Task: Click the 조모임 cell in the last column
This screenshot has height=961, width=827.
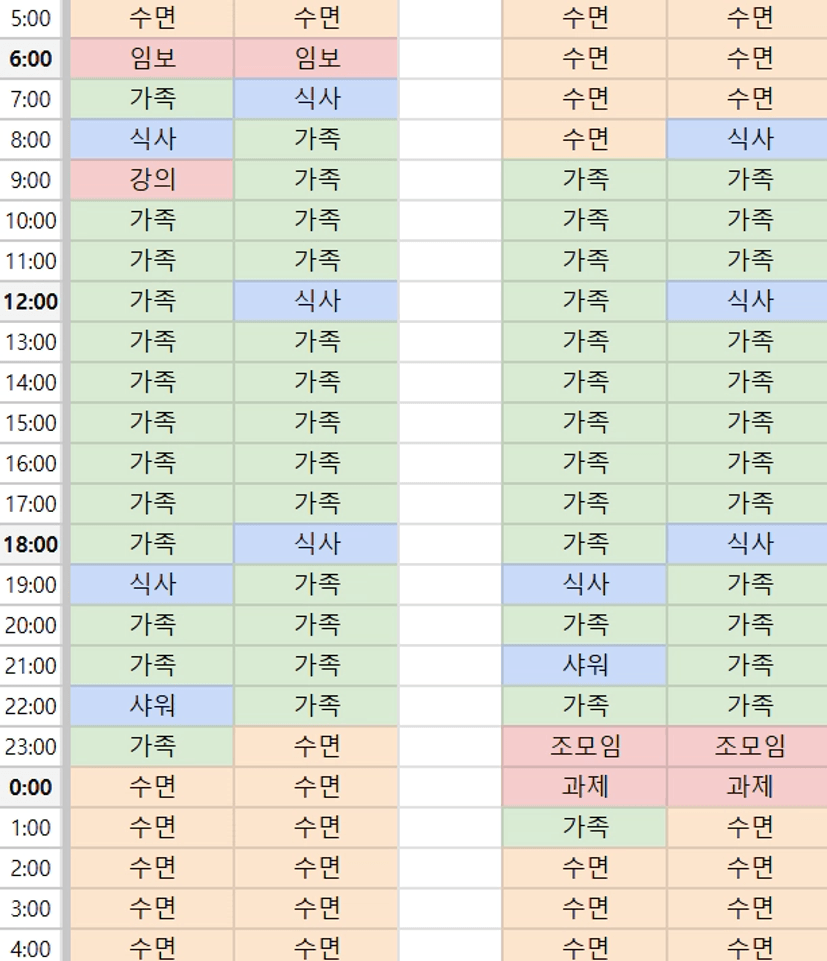Action: [x=747, y=746]
